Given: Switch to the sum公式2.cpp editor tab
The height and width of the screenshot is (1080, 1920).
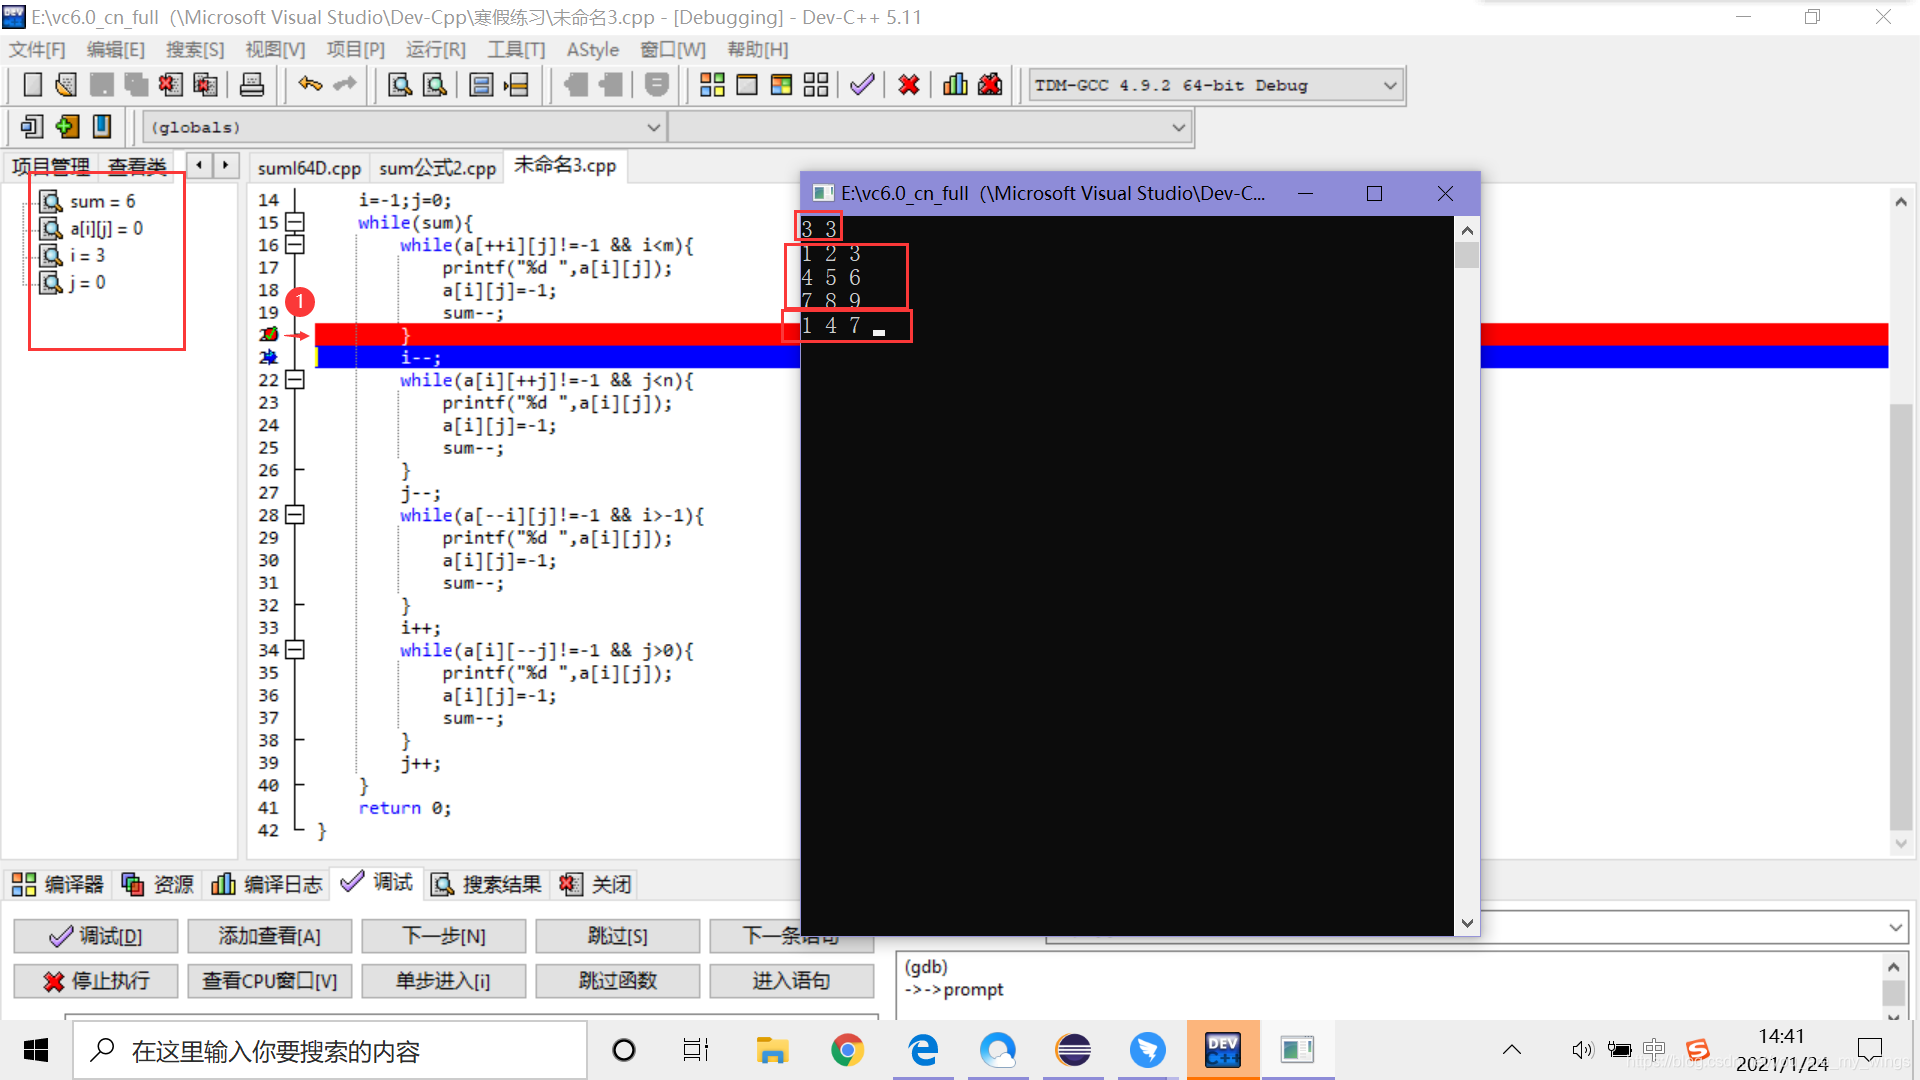Looking at the screenshot, I should coord(437,168).
